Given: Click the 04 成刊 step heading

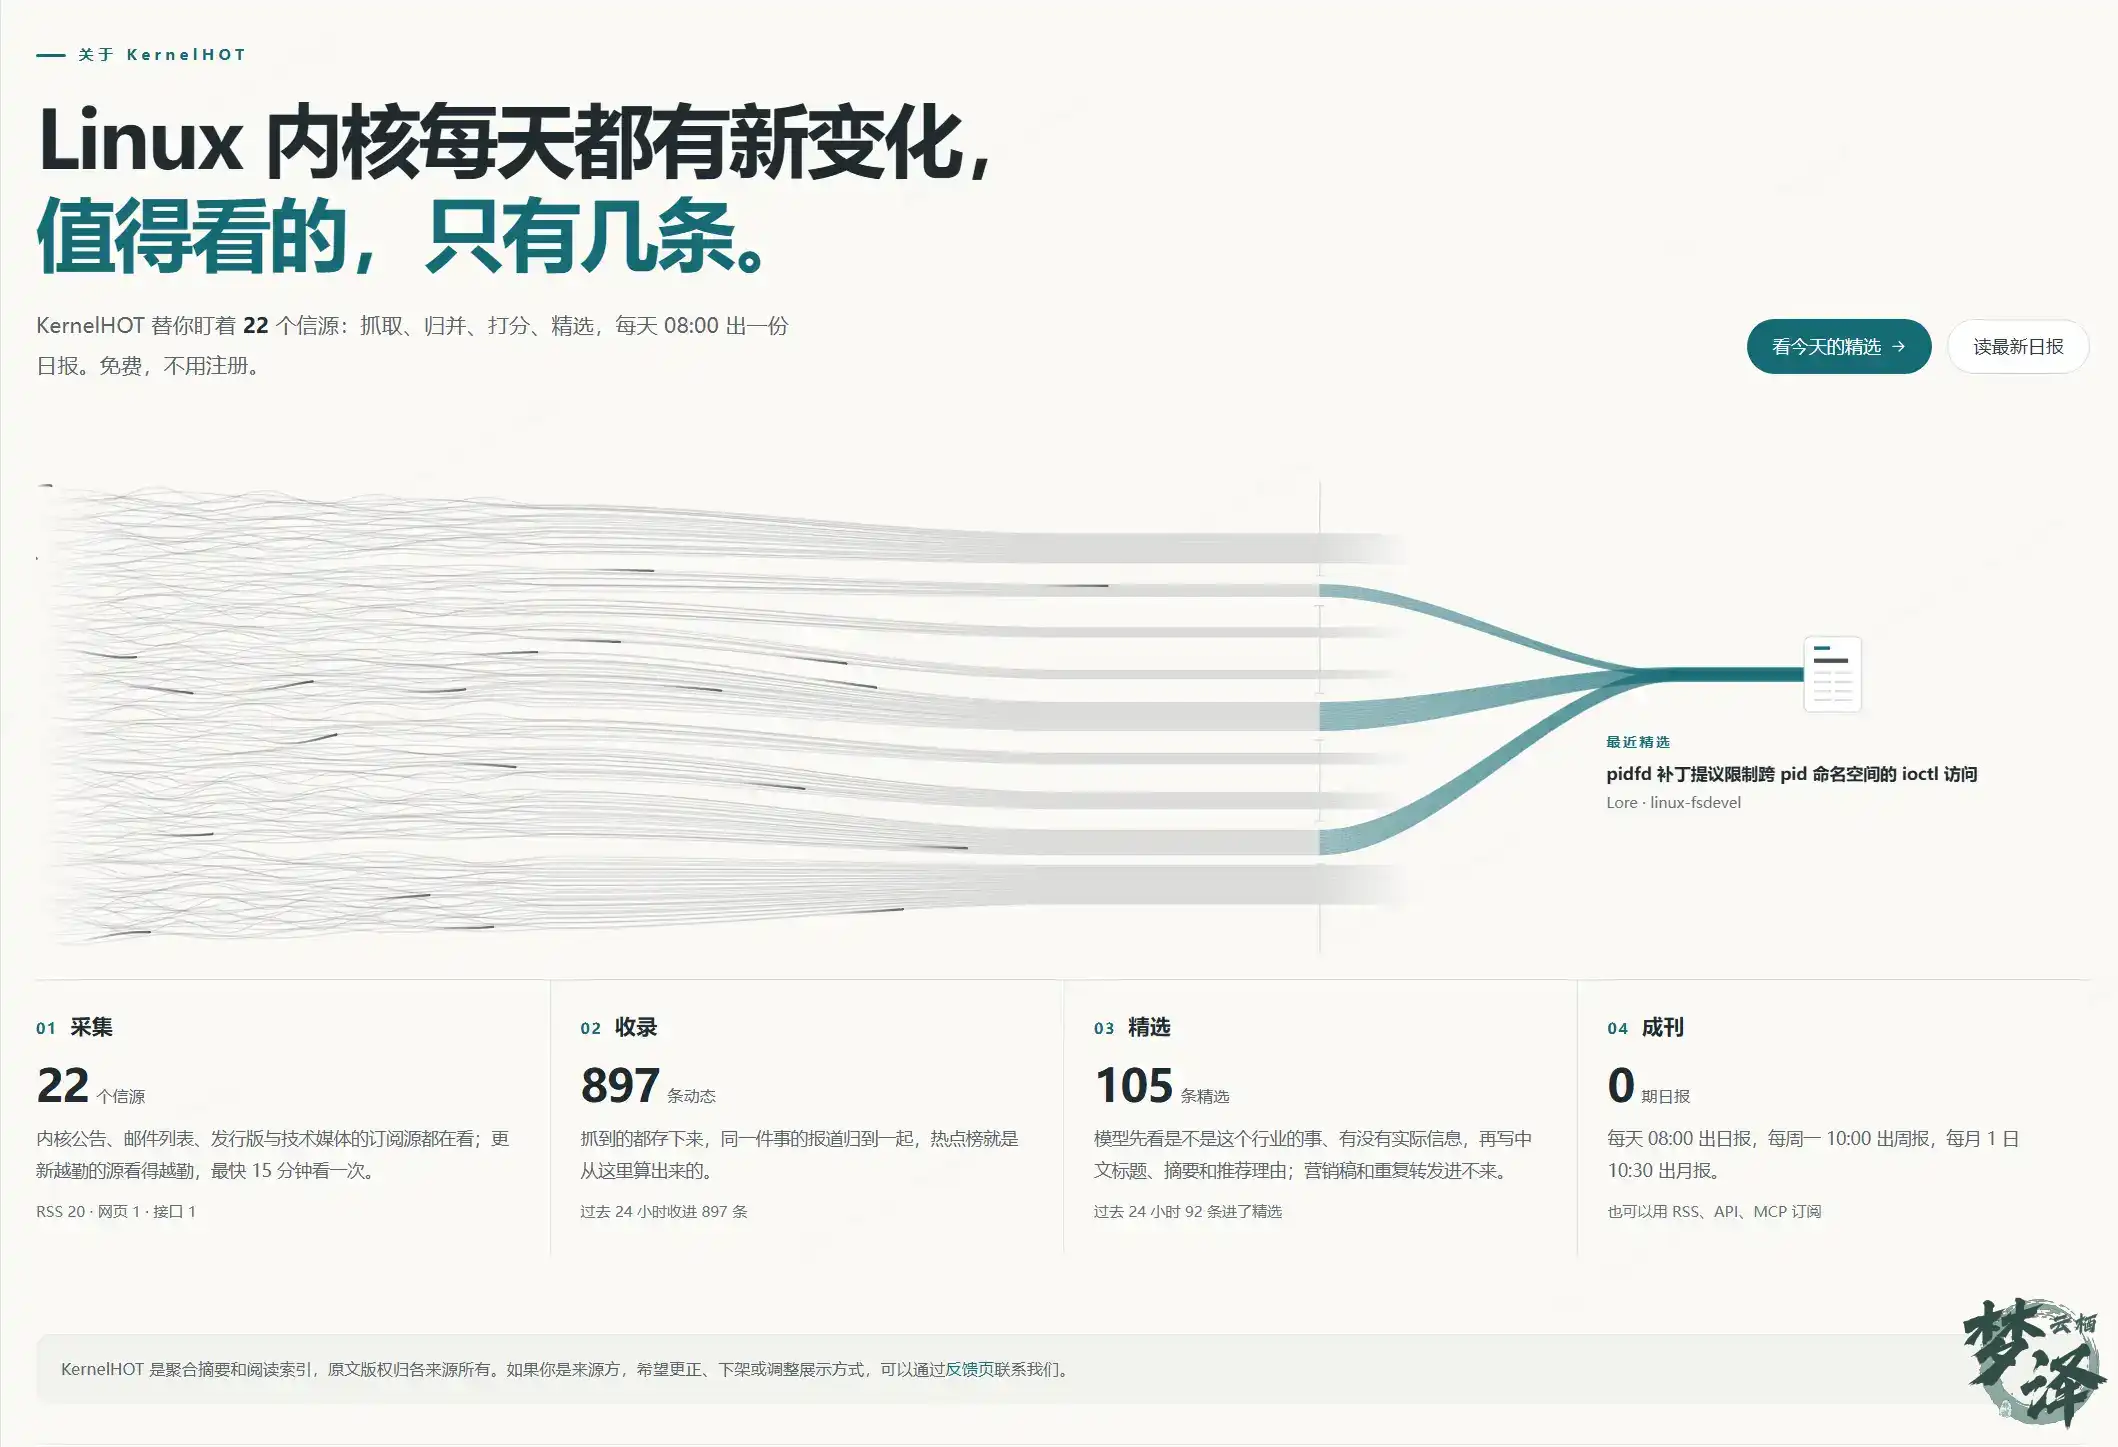Looking at the screenshot, I should [x=1646, y=1027].
